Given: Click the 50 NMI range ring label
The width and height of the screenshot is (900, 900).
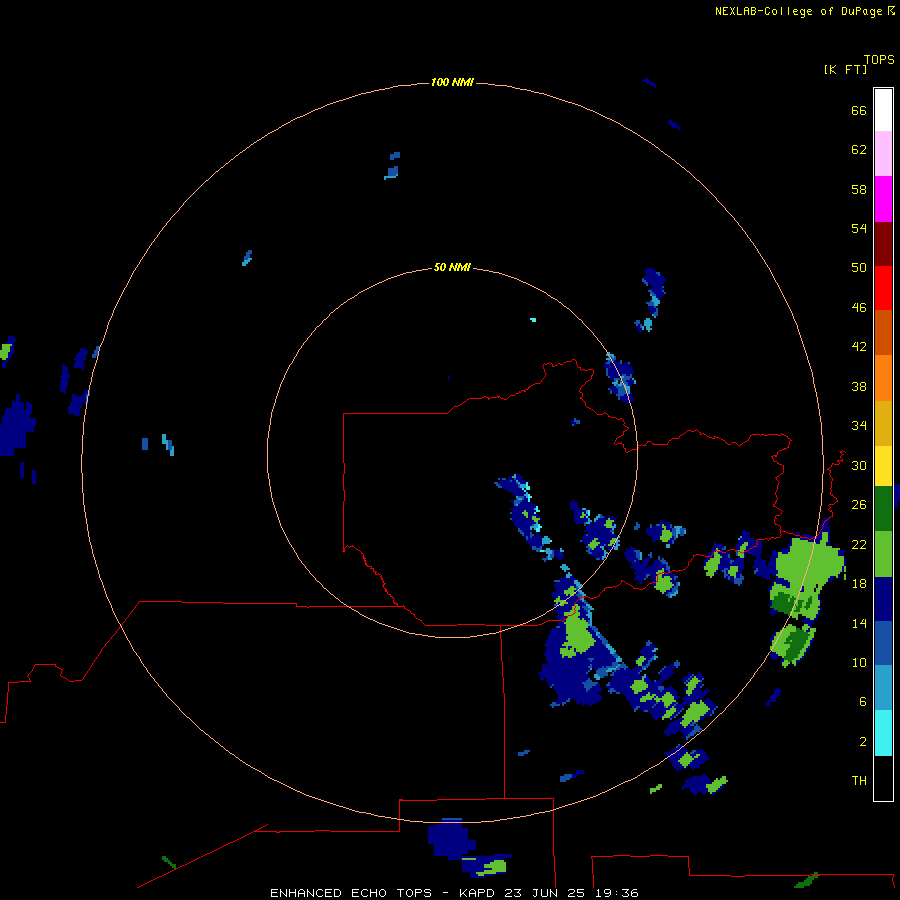Looking at the screenshot, I should (x=452, y=267).
